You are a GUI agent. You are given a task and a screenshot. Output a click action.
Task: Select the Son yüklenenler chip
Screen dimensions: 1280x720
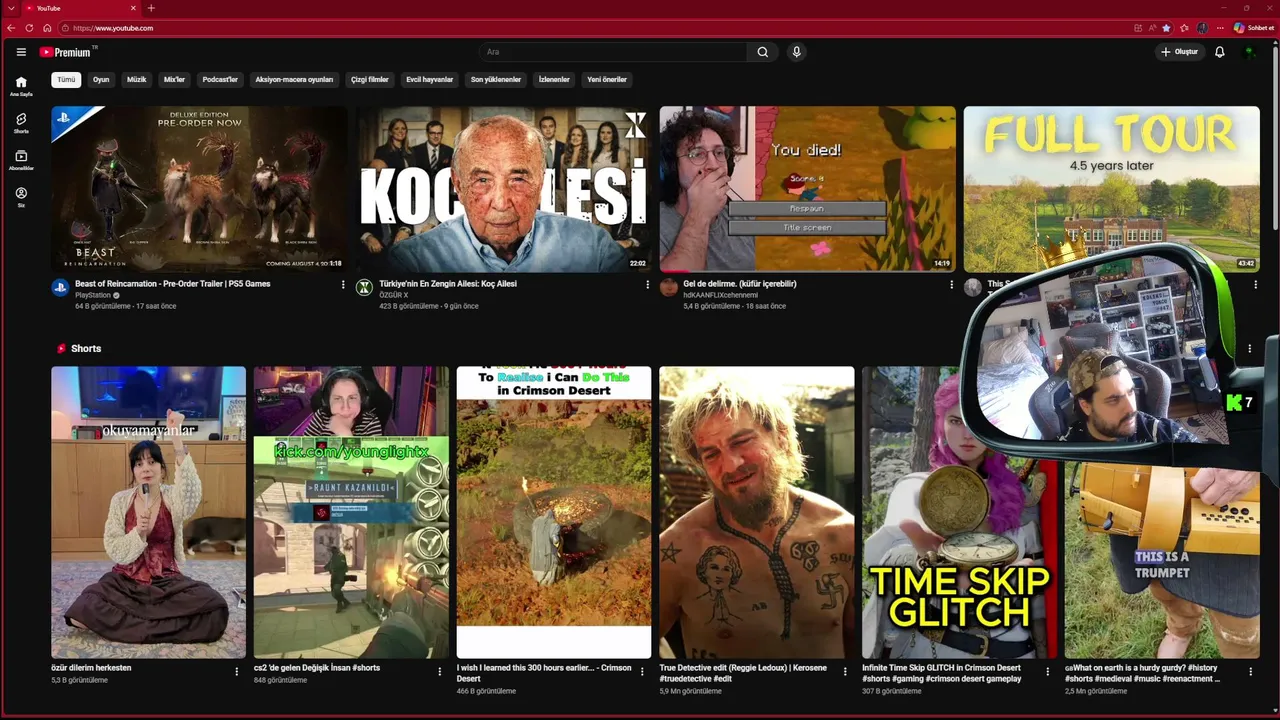pos(496,80)
